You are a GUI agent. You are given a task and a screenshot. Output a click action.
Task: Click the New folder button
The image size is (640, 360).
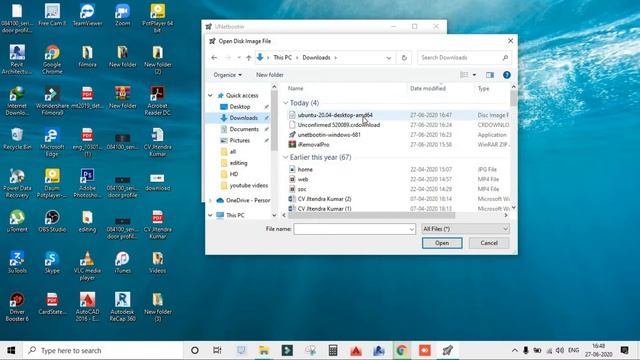[x=270, y=75]
